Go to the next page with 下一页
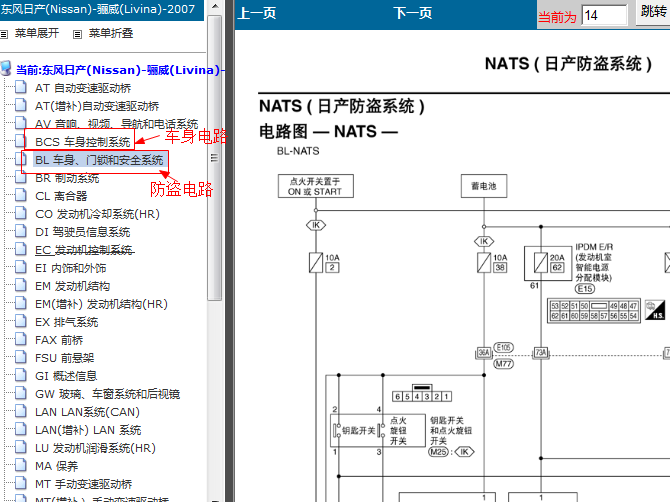670x502 pixels. click(x=412, y=13)
